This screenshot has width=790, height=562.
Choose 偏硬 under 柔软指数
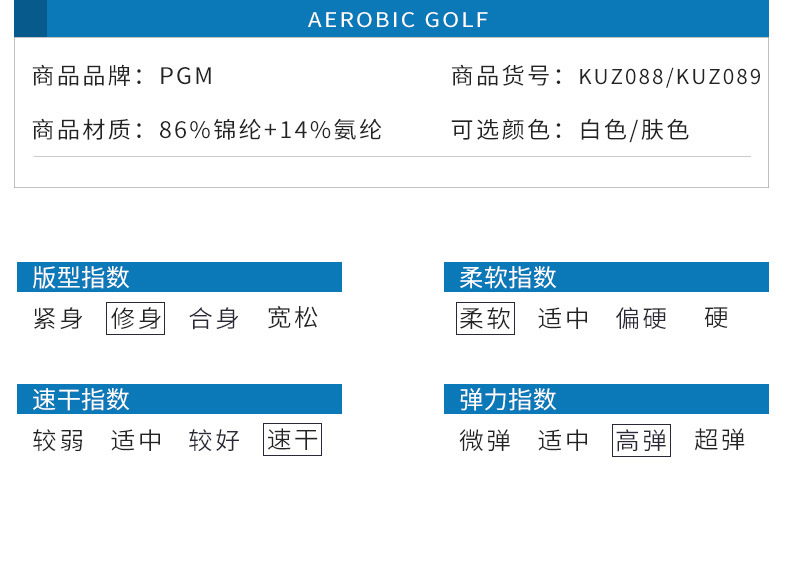[641, 319]
